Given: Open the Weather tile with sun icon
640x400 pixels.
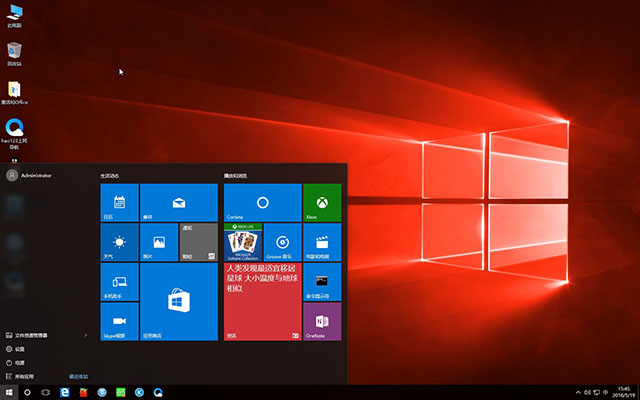Looking at the screenshot, I should point(119,242).
